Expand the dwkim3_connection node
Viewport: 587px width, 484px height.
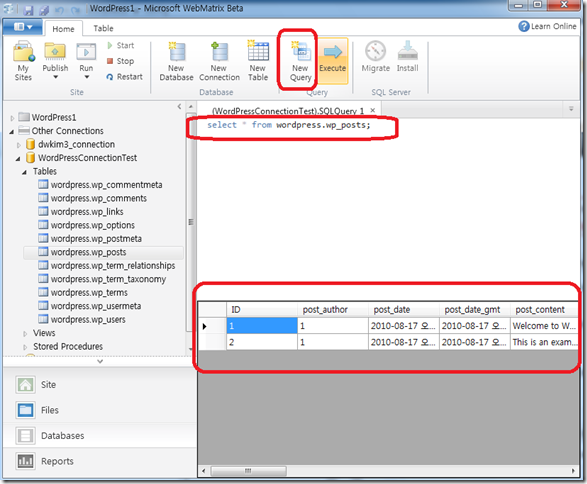[x=18, y=145]
